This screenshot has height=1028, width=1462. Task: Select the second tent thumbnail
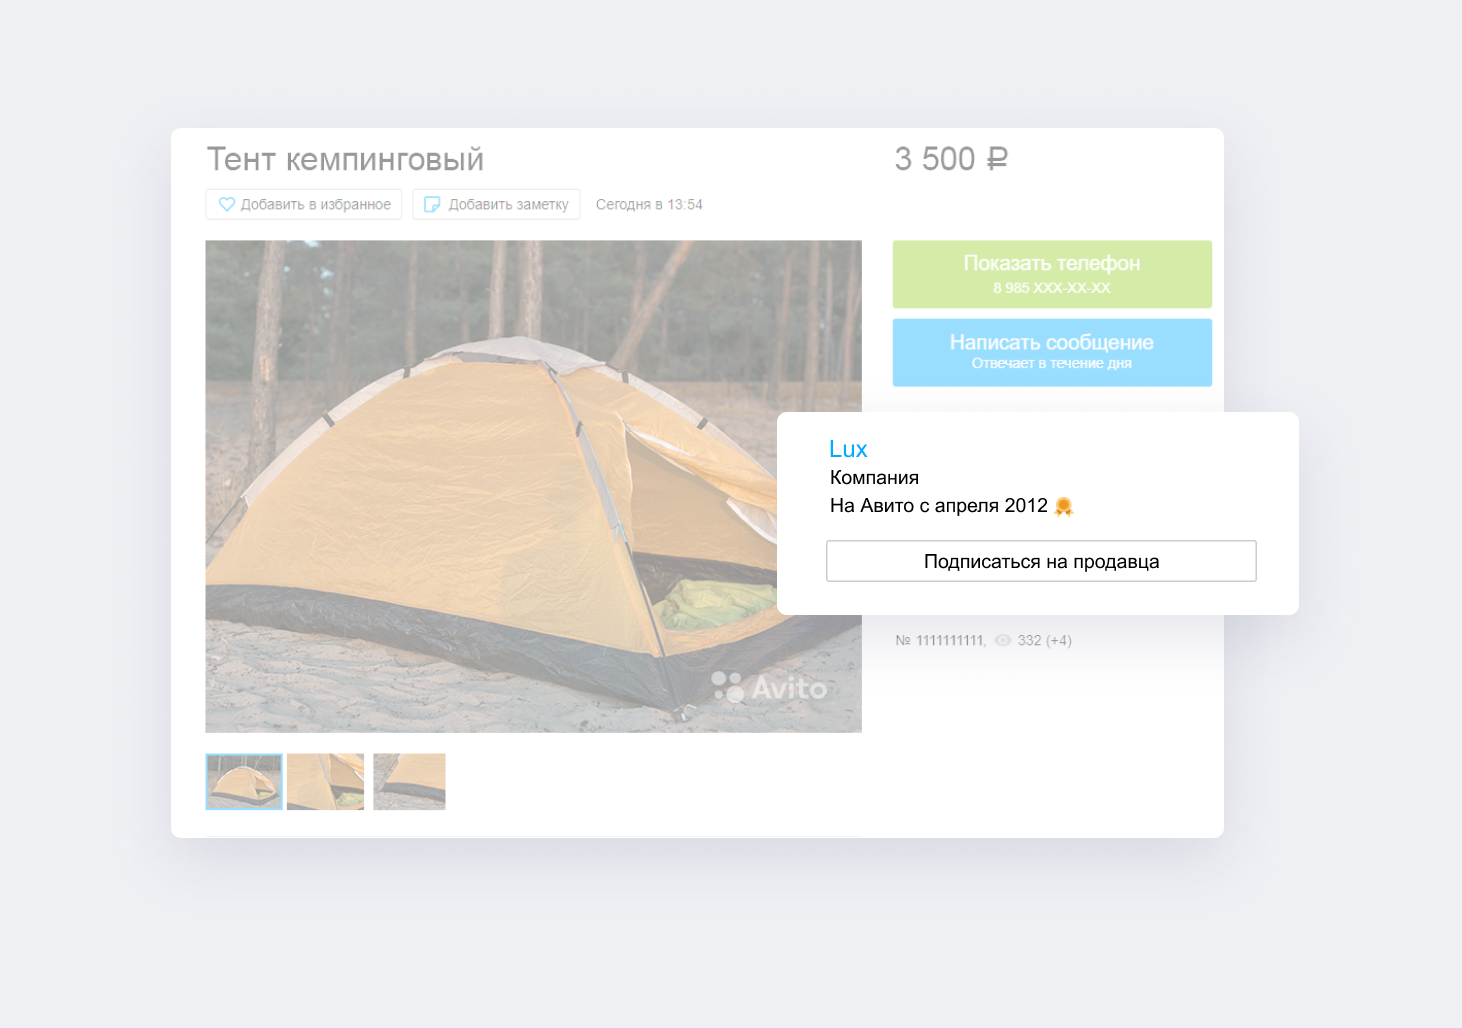pyautogui.click(x=325, y=781)
